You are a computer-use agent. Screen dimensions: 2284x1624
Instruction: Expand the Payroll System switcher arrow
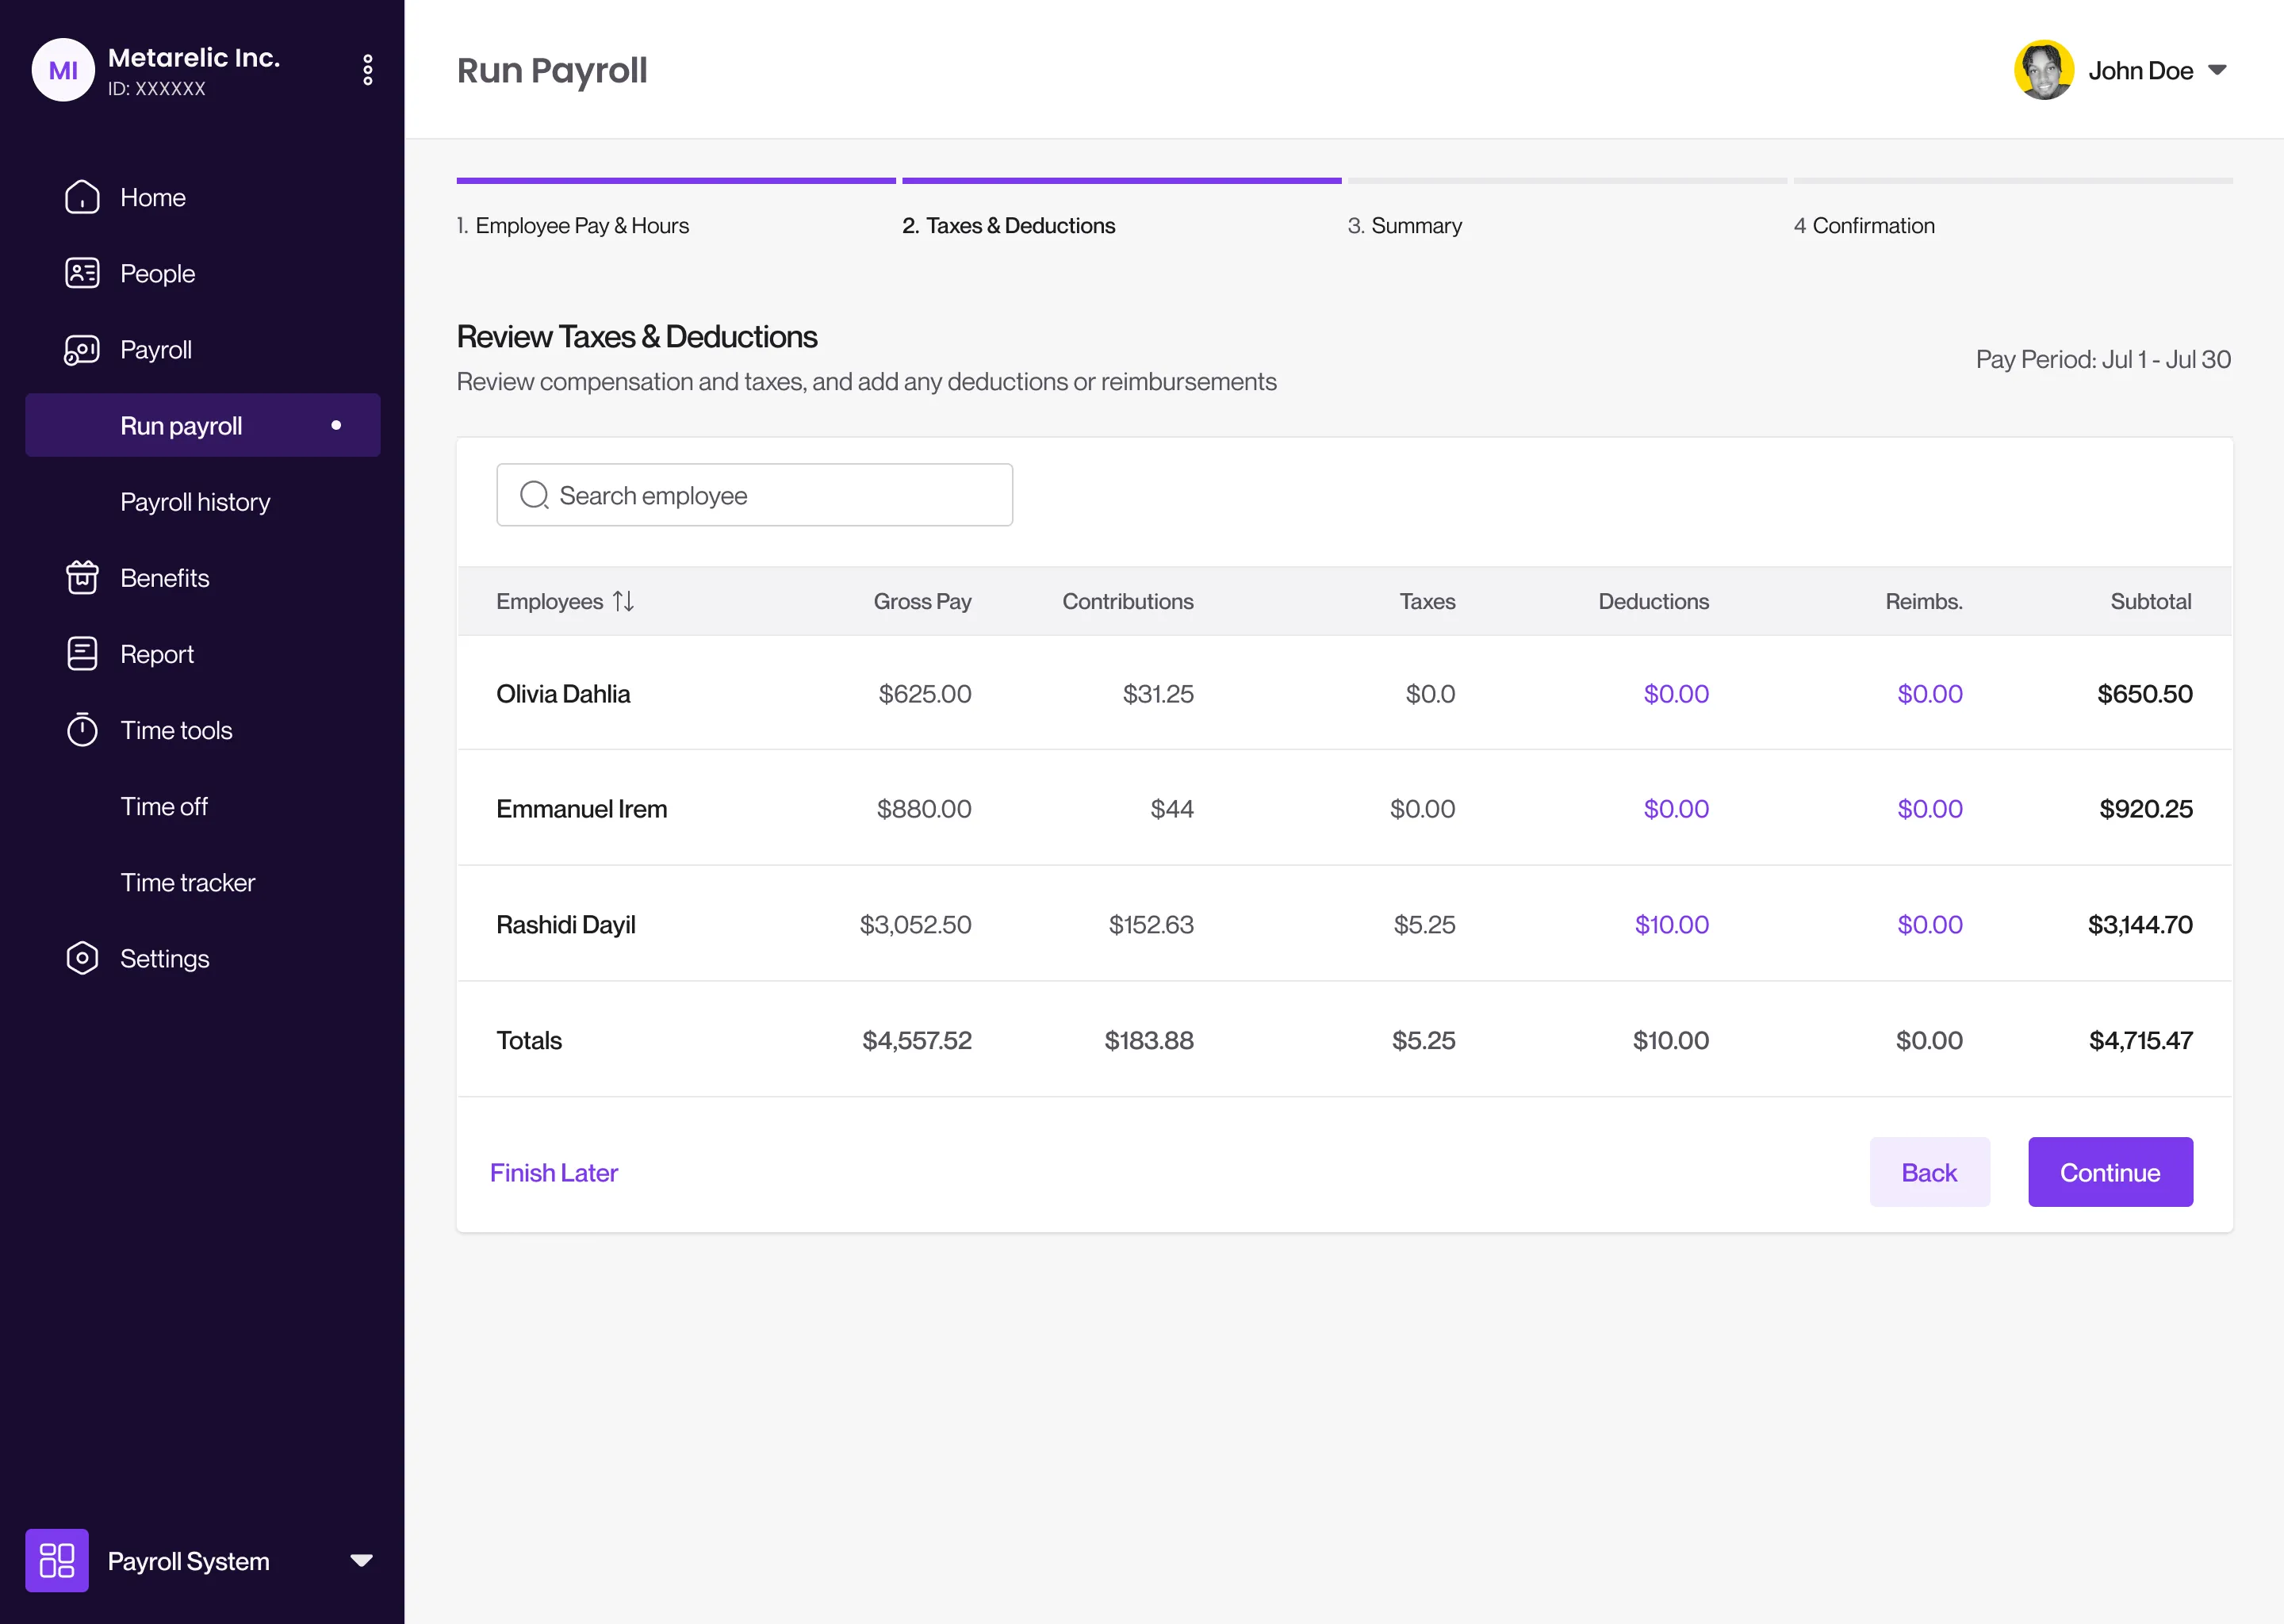(x=361, y=1560)
